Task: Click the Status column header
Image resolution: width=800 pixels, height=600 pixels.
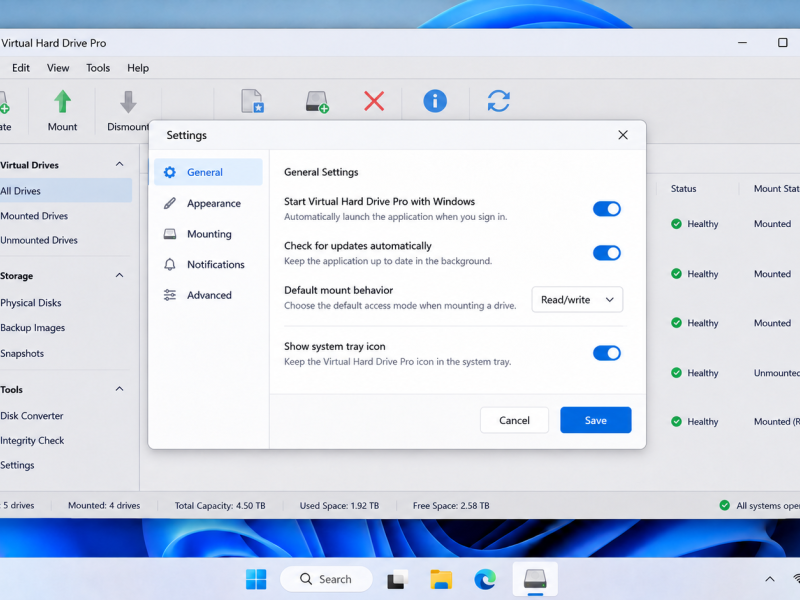Action: (x=683, y=189)
